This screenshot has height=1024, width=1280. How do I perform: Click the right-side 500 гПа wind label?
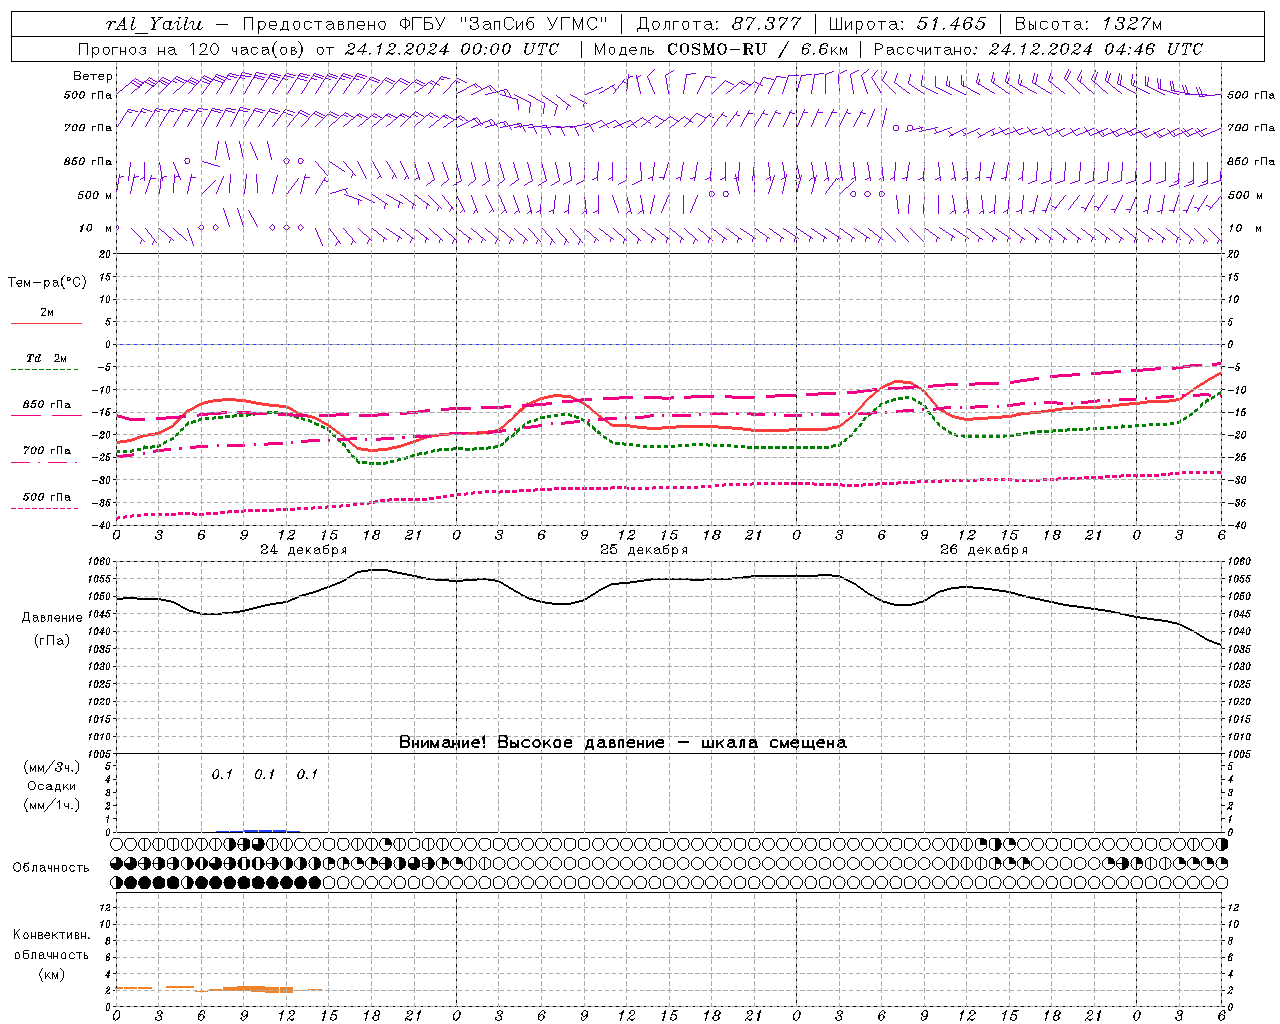pos(1251,95)
